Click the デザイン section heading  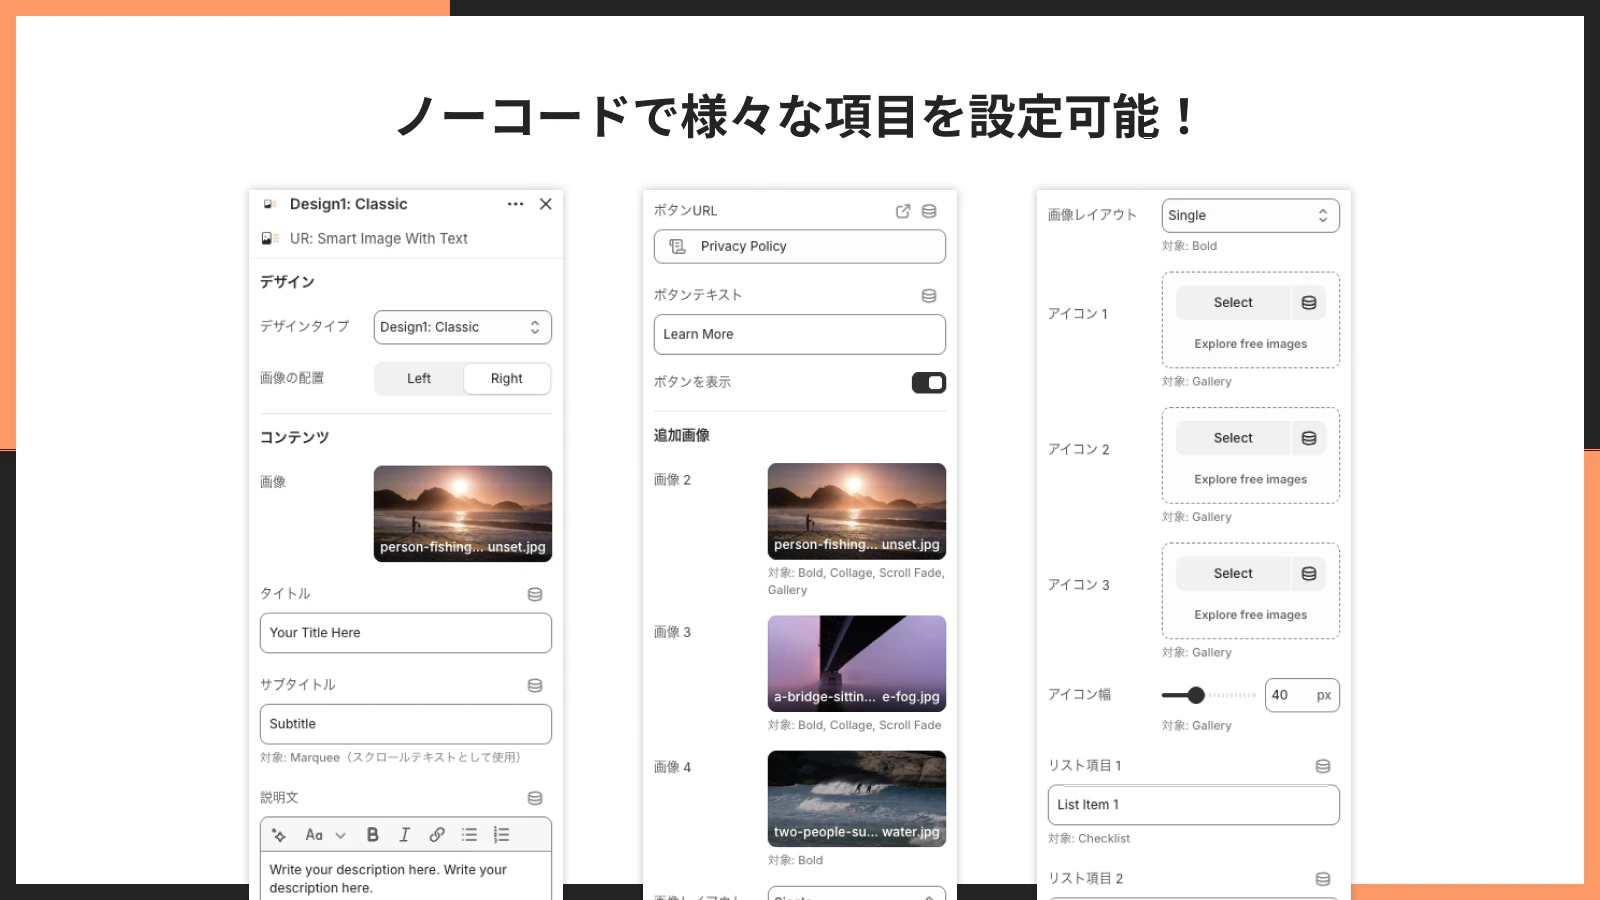(x=288, y=282)
